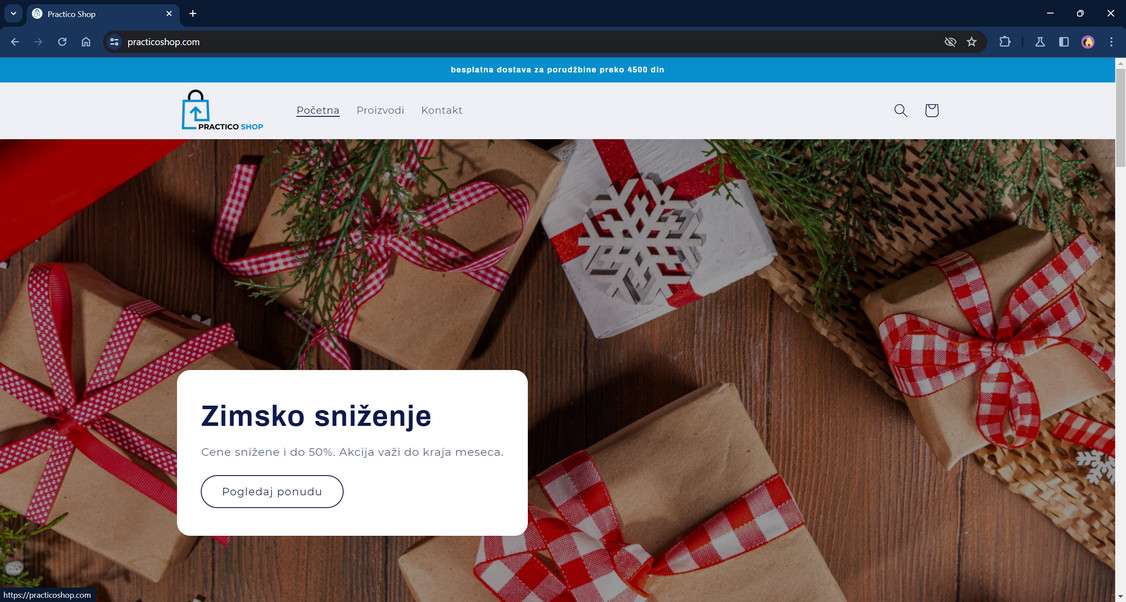Expand the tab search dropdown arrow
Viewport: 1126px width, 602px height.
point(13,13)
